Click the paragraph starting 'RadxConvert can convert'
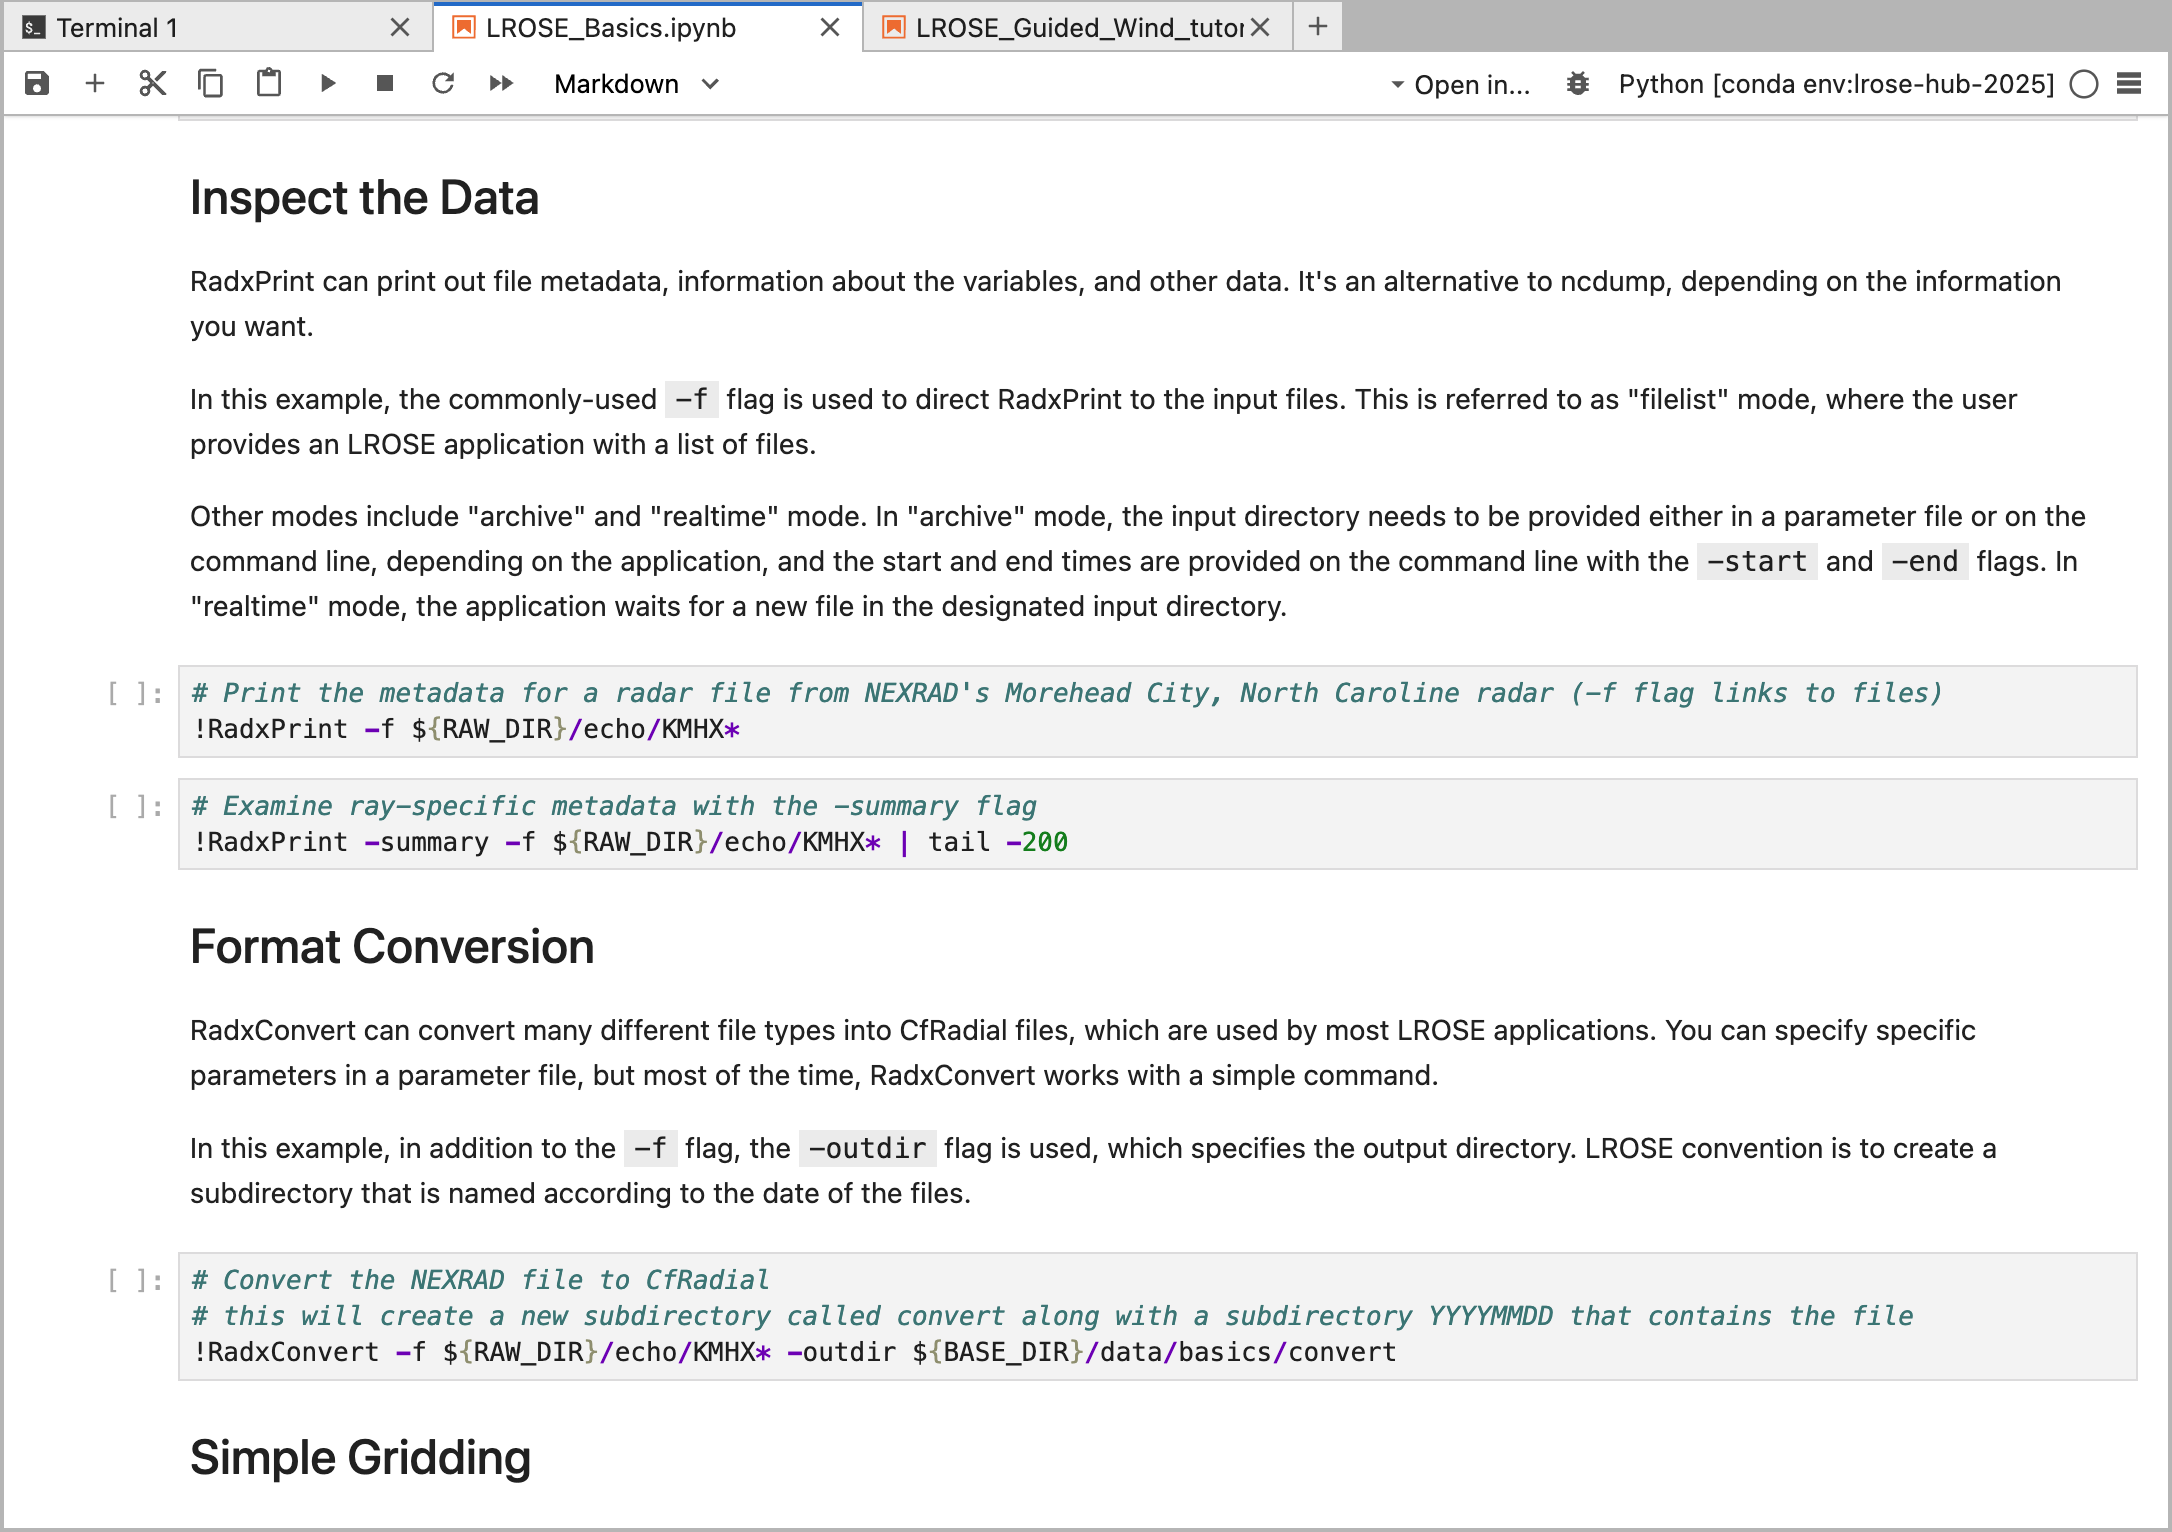Image resolution: width=2172 pixels, height=1532 pixels. pyautogui.click(x=1083, y=1053)
